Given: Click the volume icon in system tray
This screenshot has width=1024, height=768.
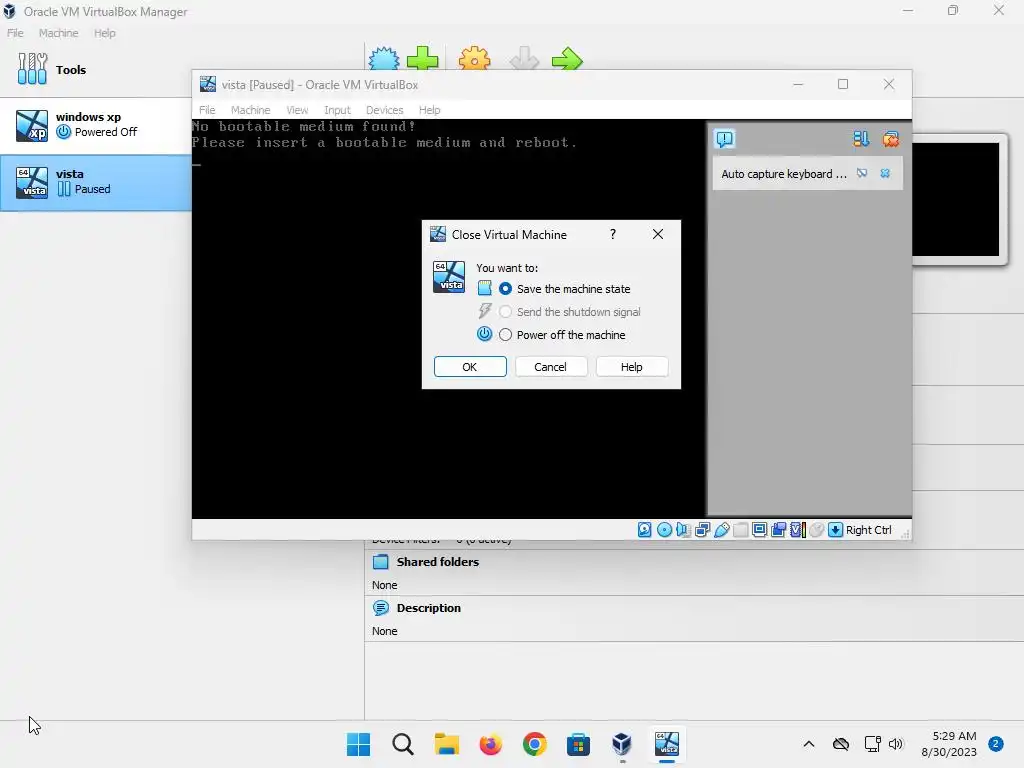Looking at the screenshot, I should tap(896, 744).
